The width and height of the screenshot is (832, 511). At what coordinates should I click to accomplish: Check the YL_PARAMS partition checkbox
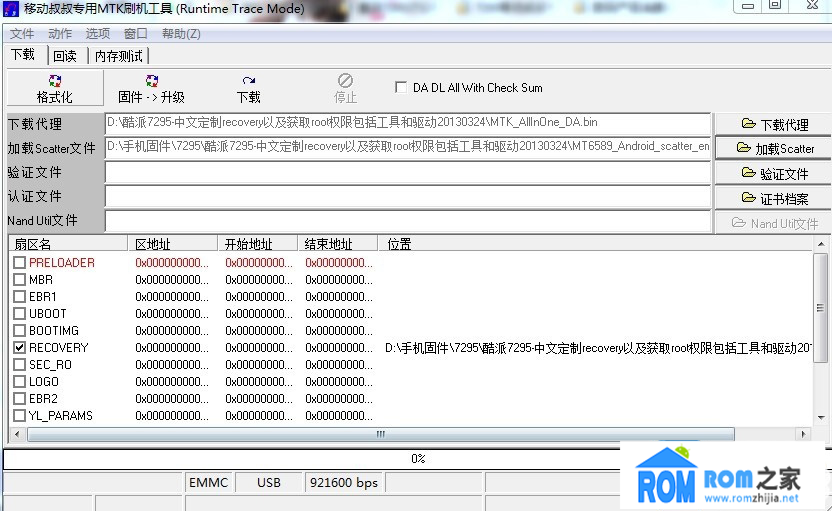pyautogui.click(x=20, y=415)
